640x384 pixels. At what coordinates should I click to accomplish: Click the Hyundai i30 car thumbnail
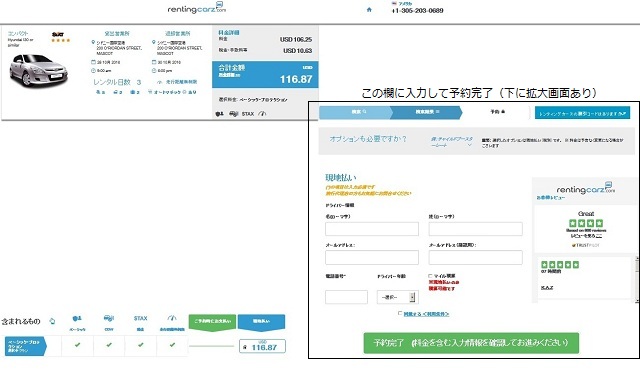(38, 71)
